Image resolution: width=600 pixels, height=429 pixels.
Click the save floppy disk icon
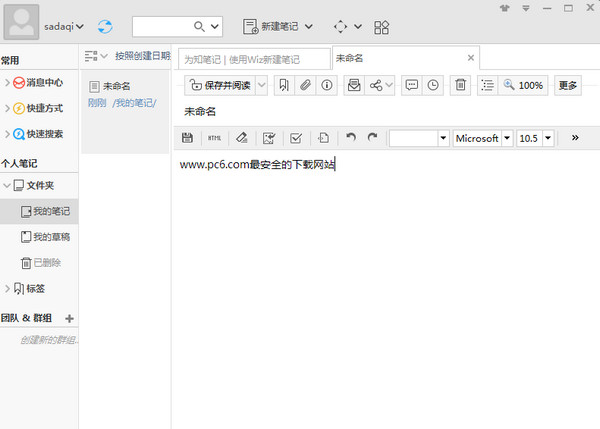(x=187, y=138)
